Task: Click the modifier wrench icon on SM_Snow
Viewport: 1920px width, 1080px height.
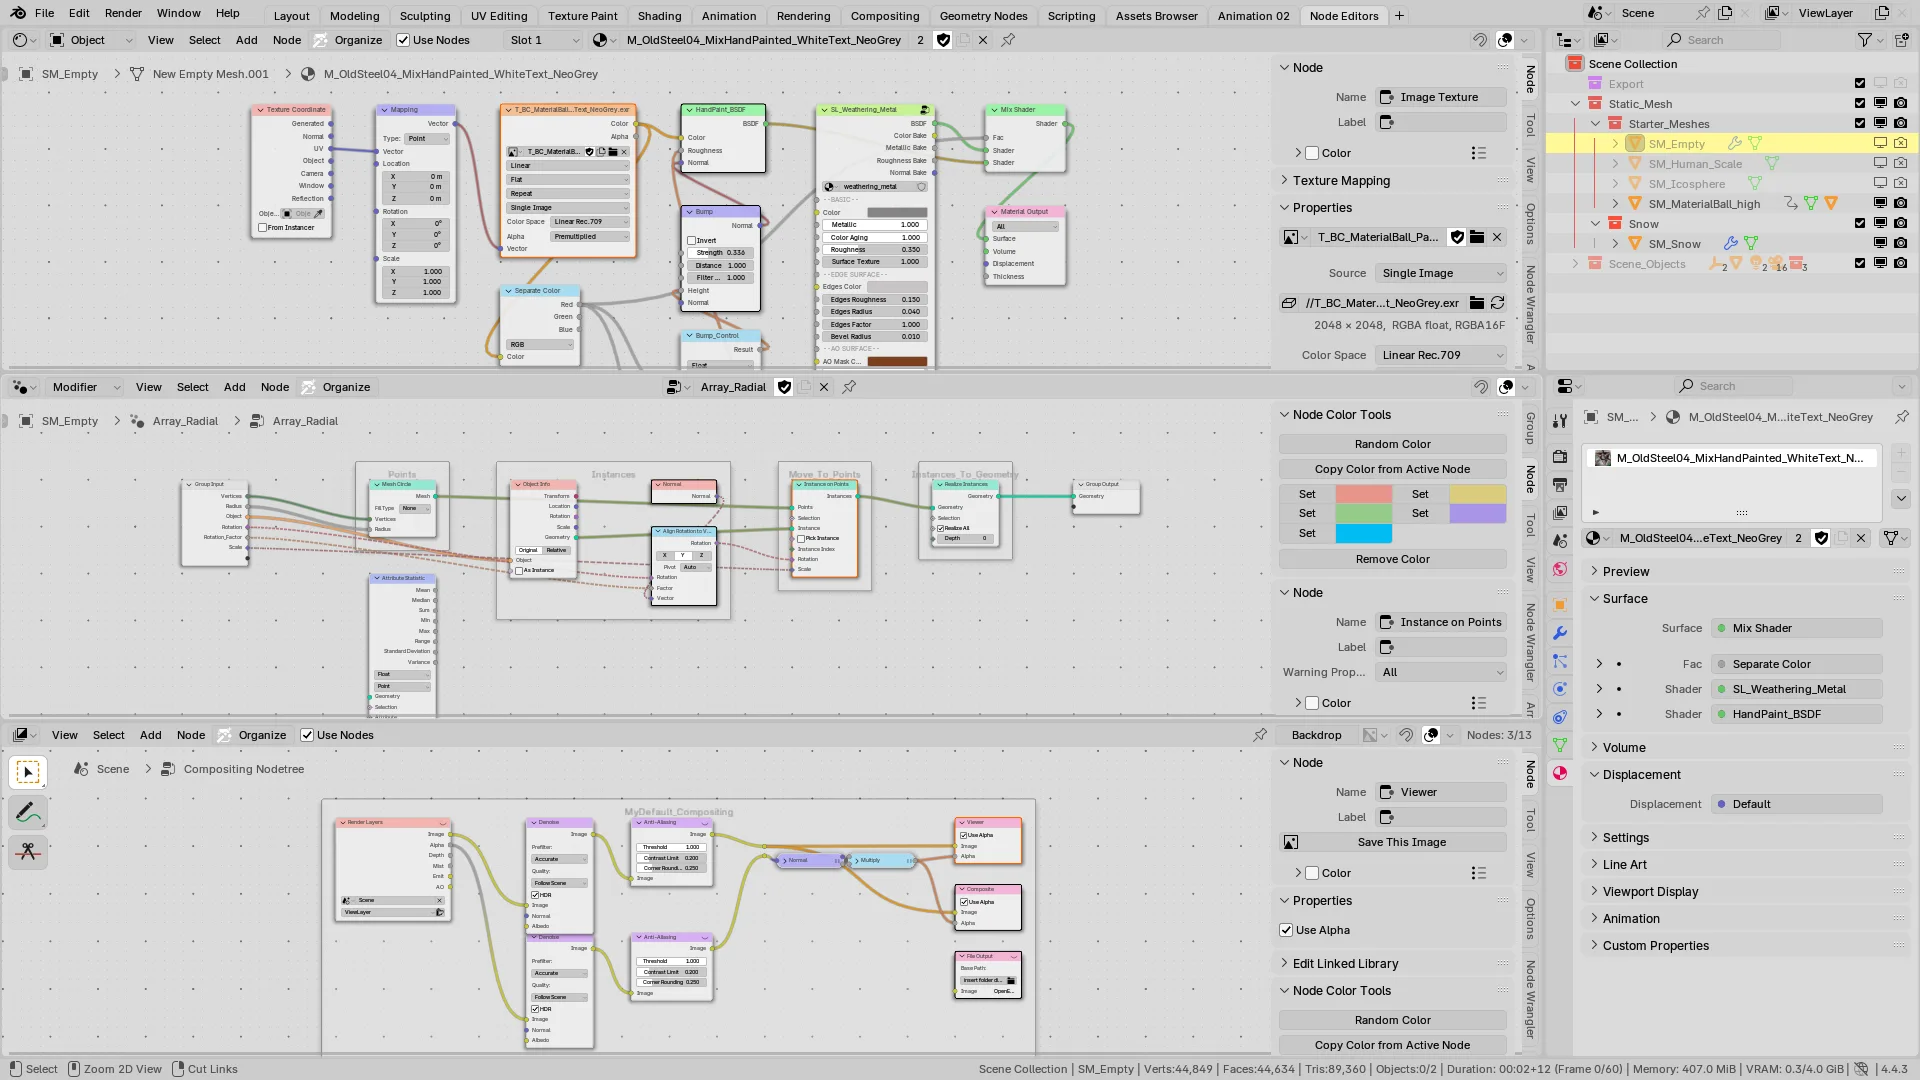Action: coord(1731,243)
